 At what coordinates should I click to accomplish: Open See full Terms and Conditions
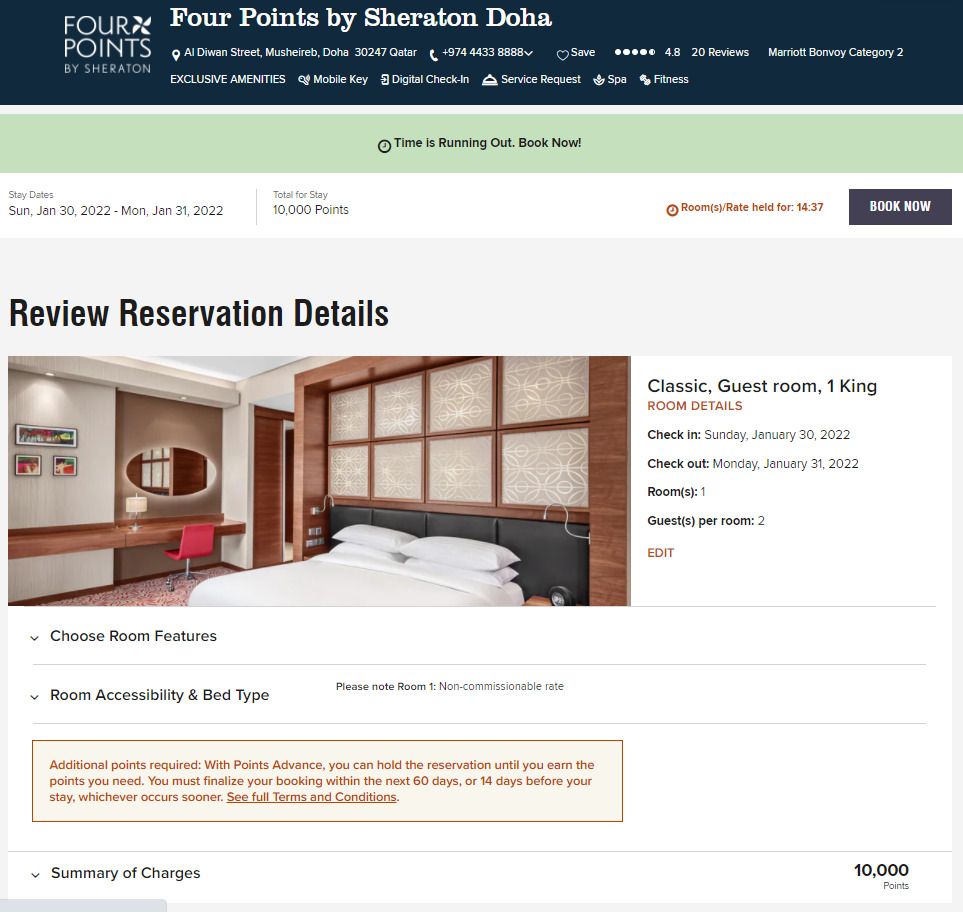point(311,797)
